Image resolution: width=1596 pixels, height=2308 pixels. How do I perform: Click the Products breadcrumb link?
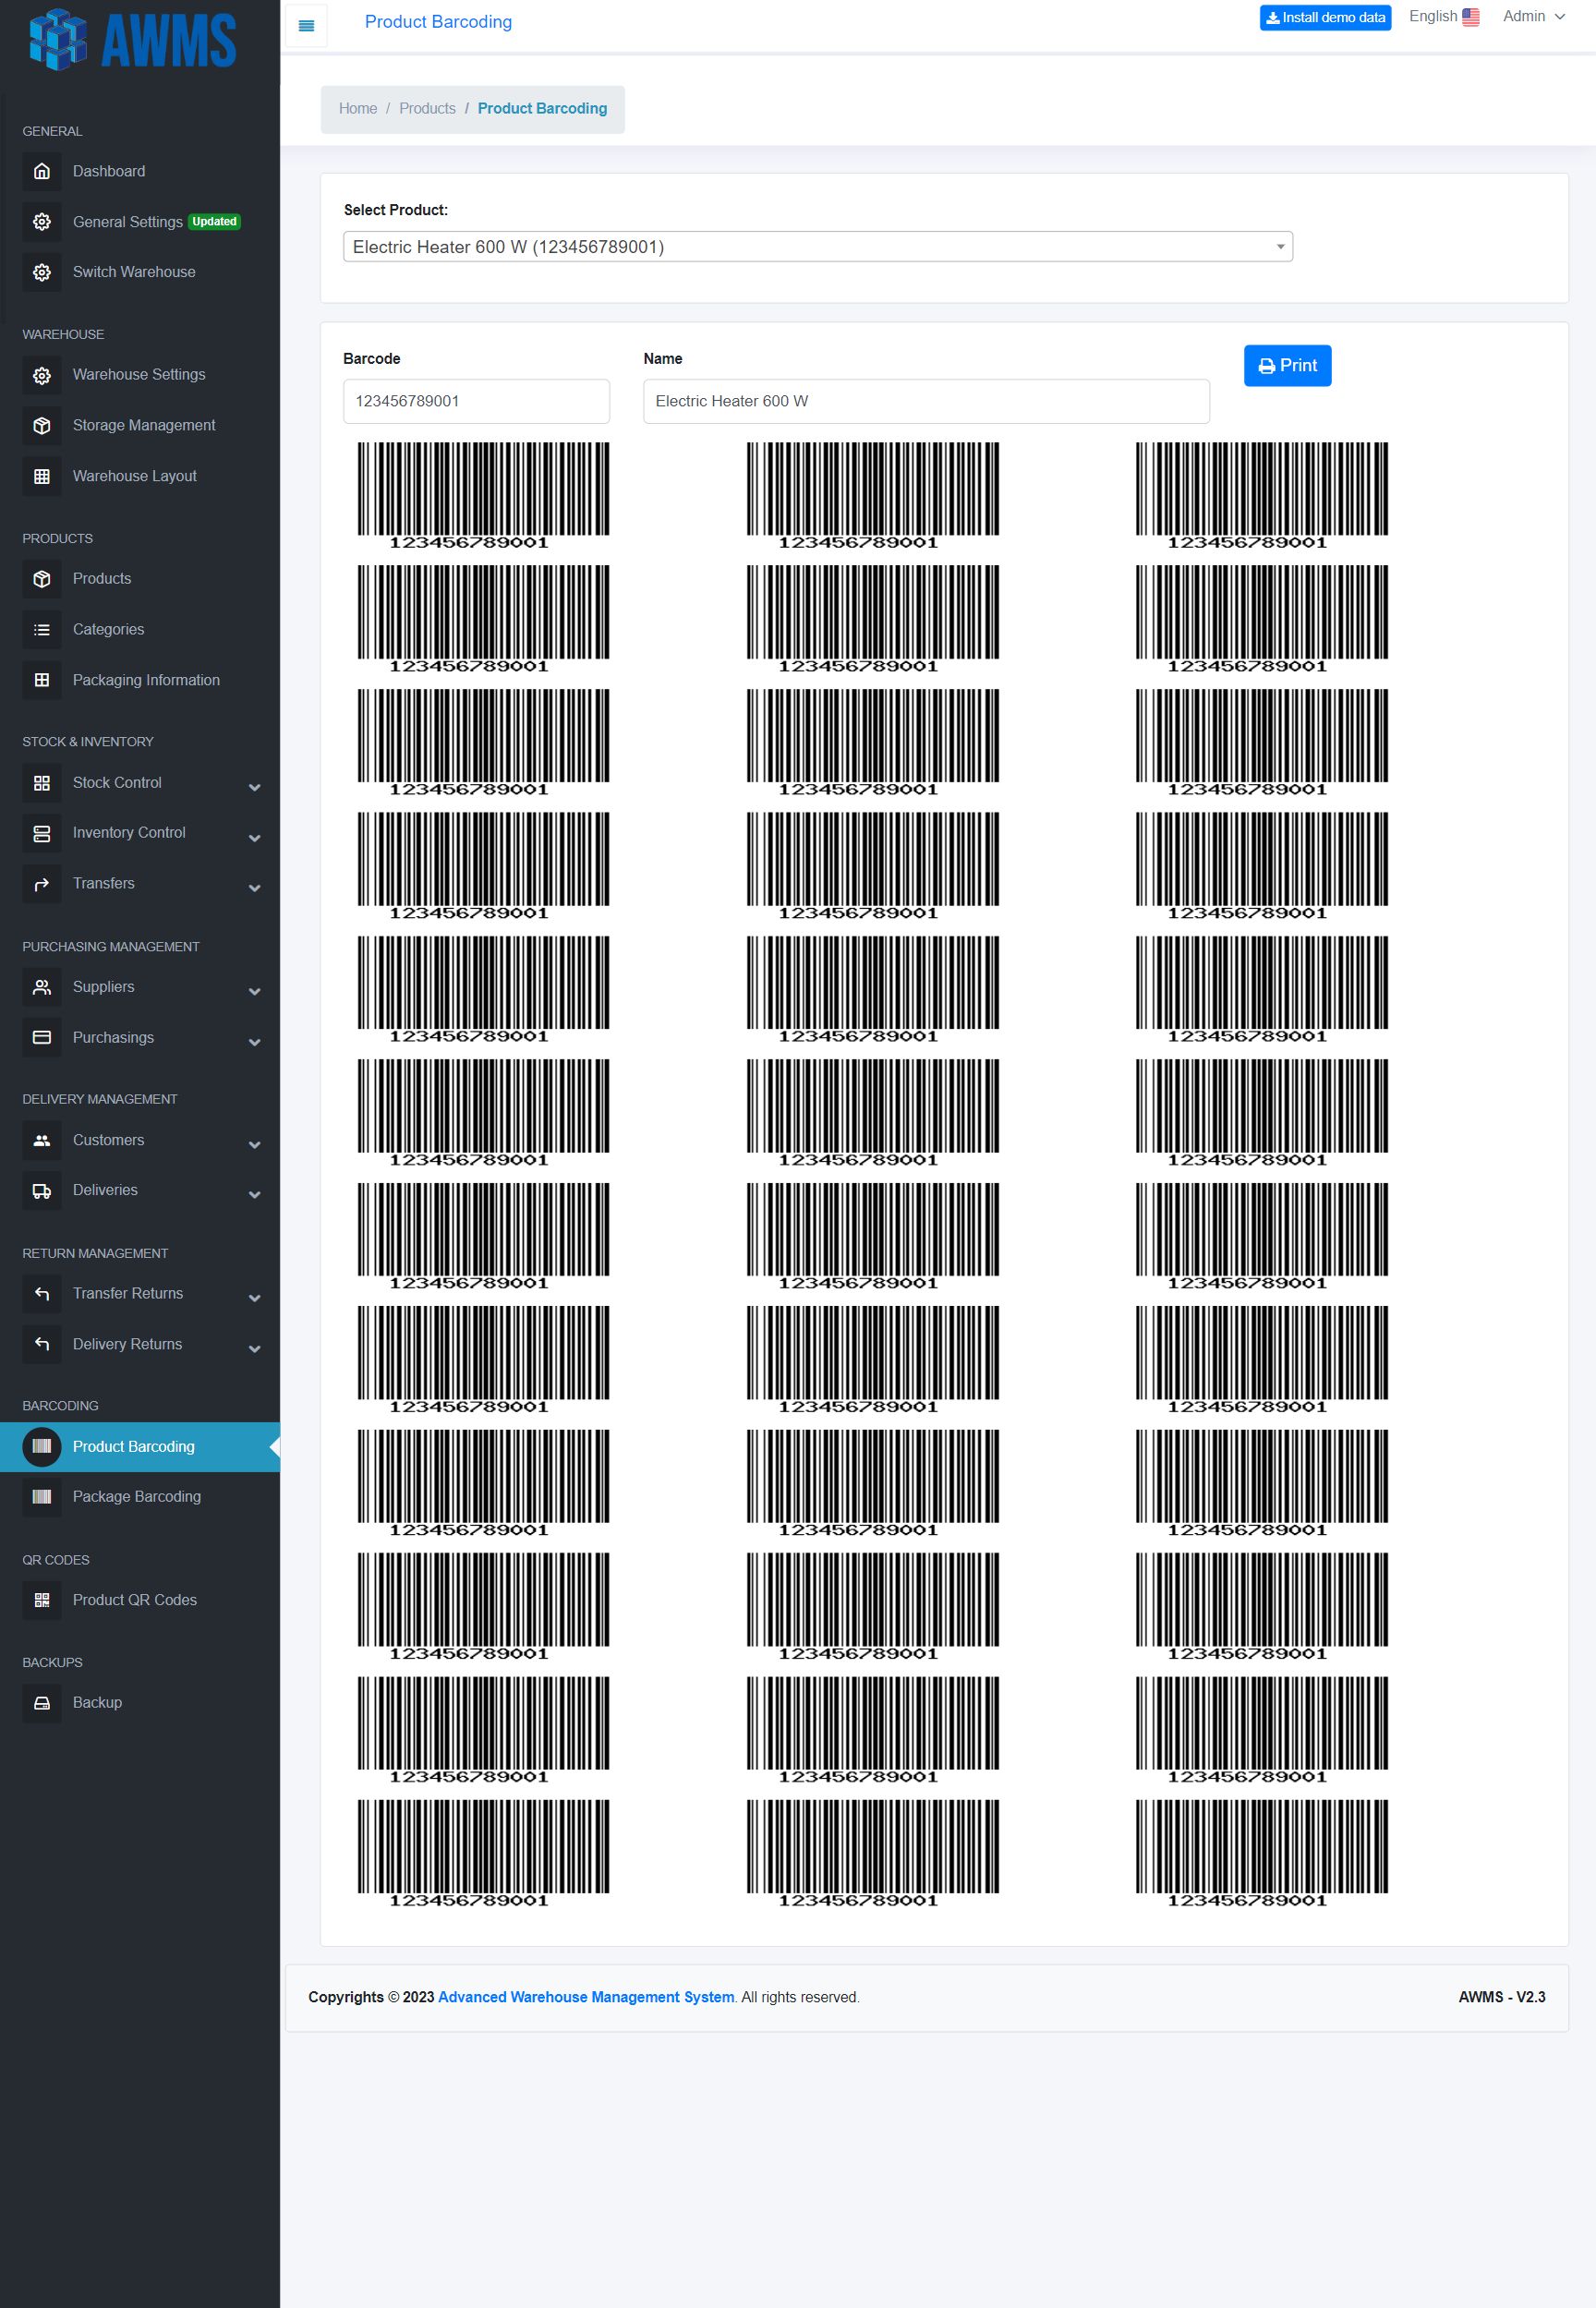pyautogui.click(x=427, y=108)
